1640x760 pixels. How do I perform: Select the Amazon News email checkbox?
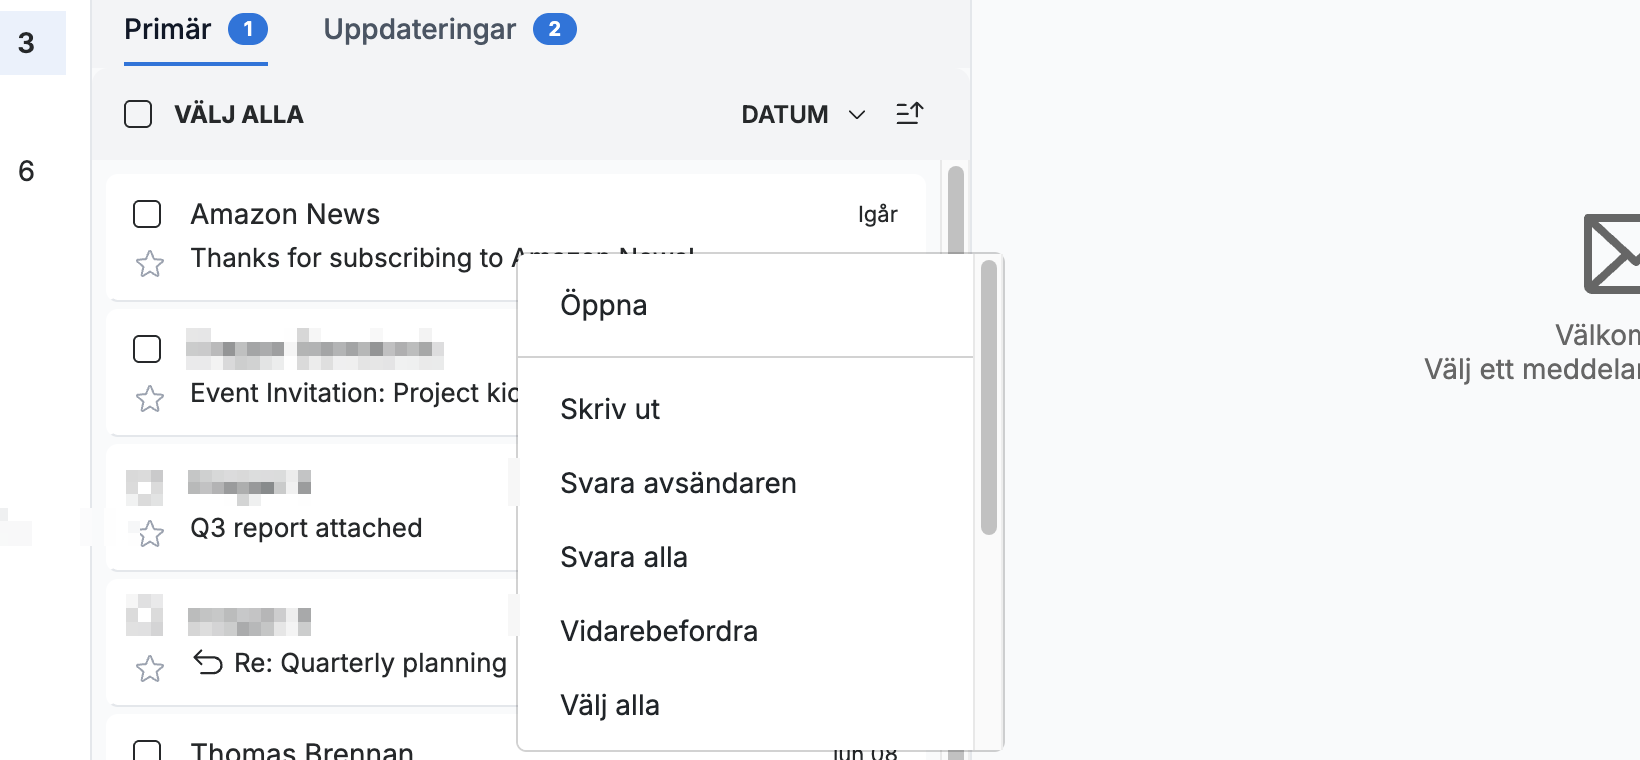[x=147, y=214]
